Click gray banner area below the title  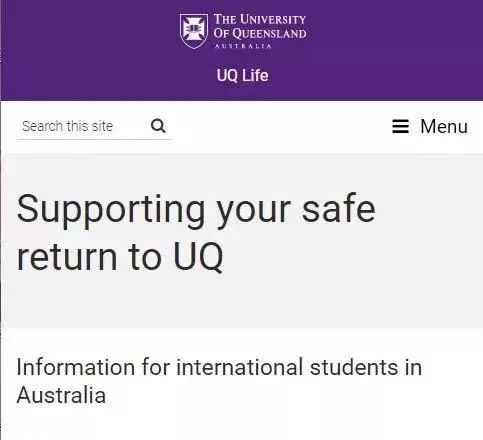point(241,302)
